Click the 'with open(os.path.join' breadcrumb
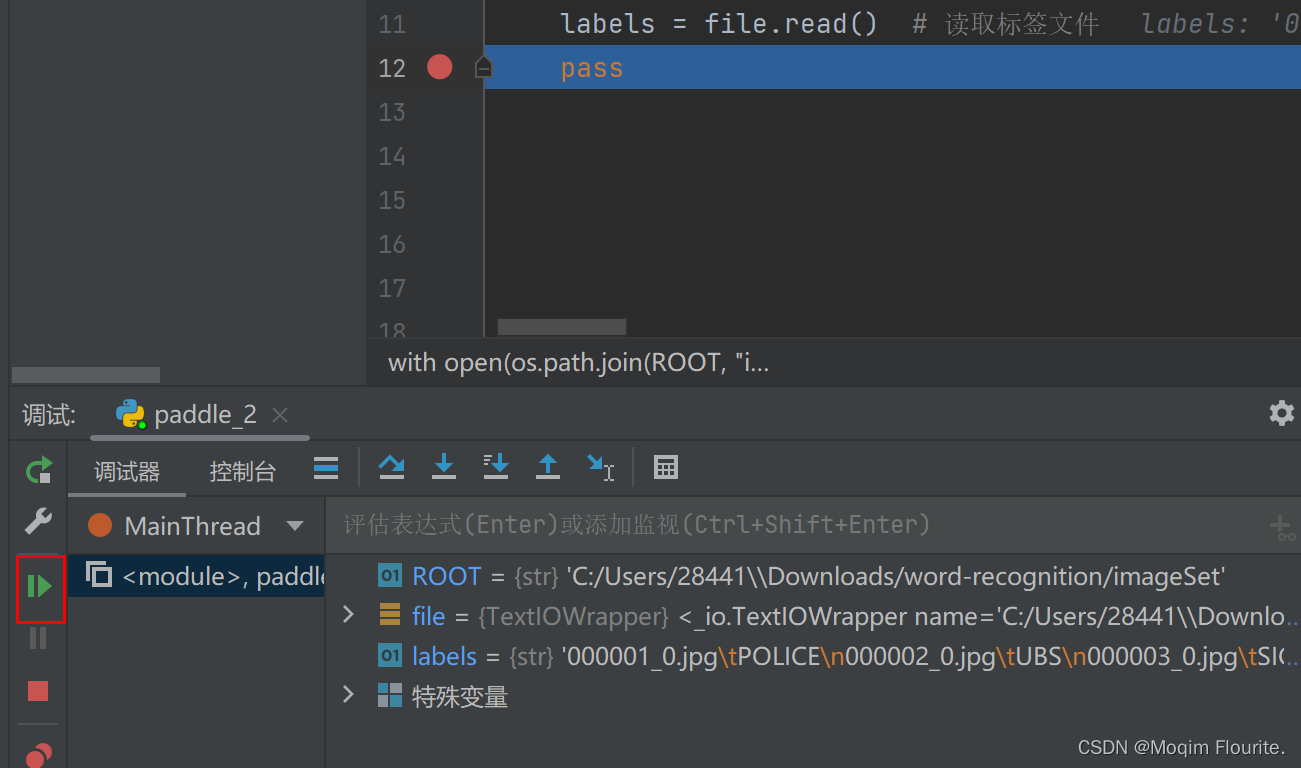The image size is (1301, 768). click(x=578, y=362)
